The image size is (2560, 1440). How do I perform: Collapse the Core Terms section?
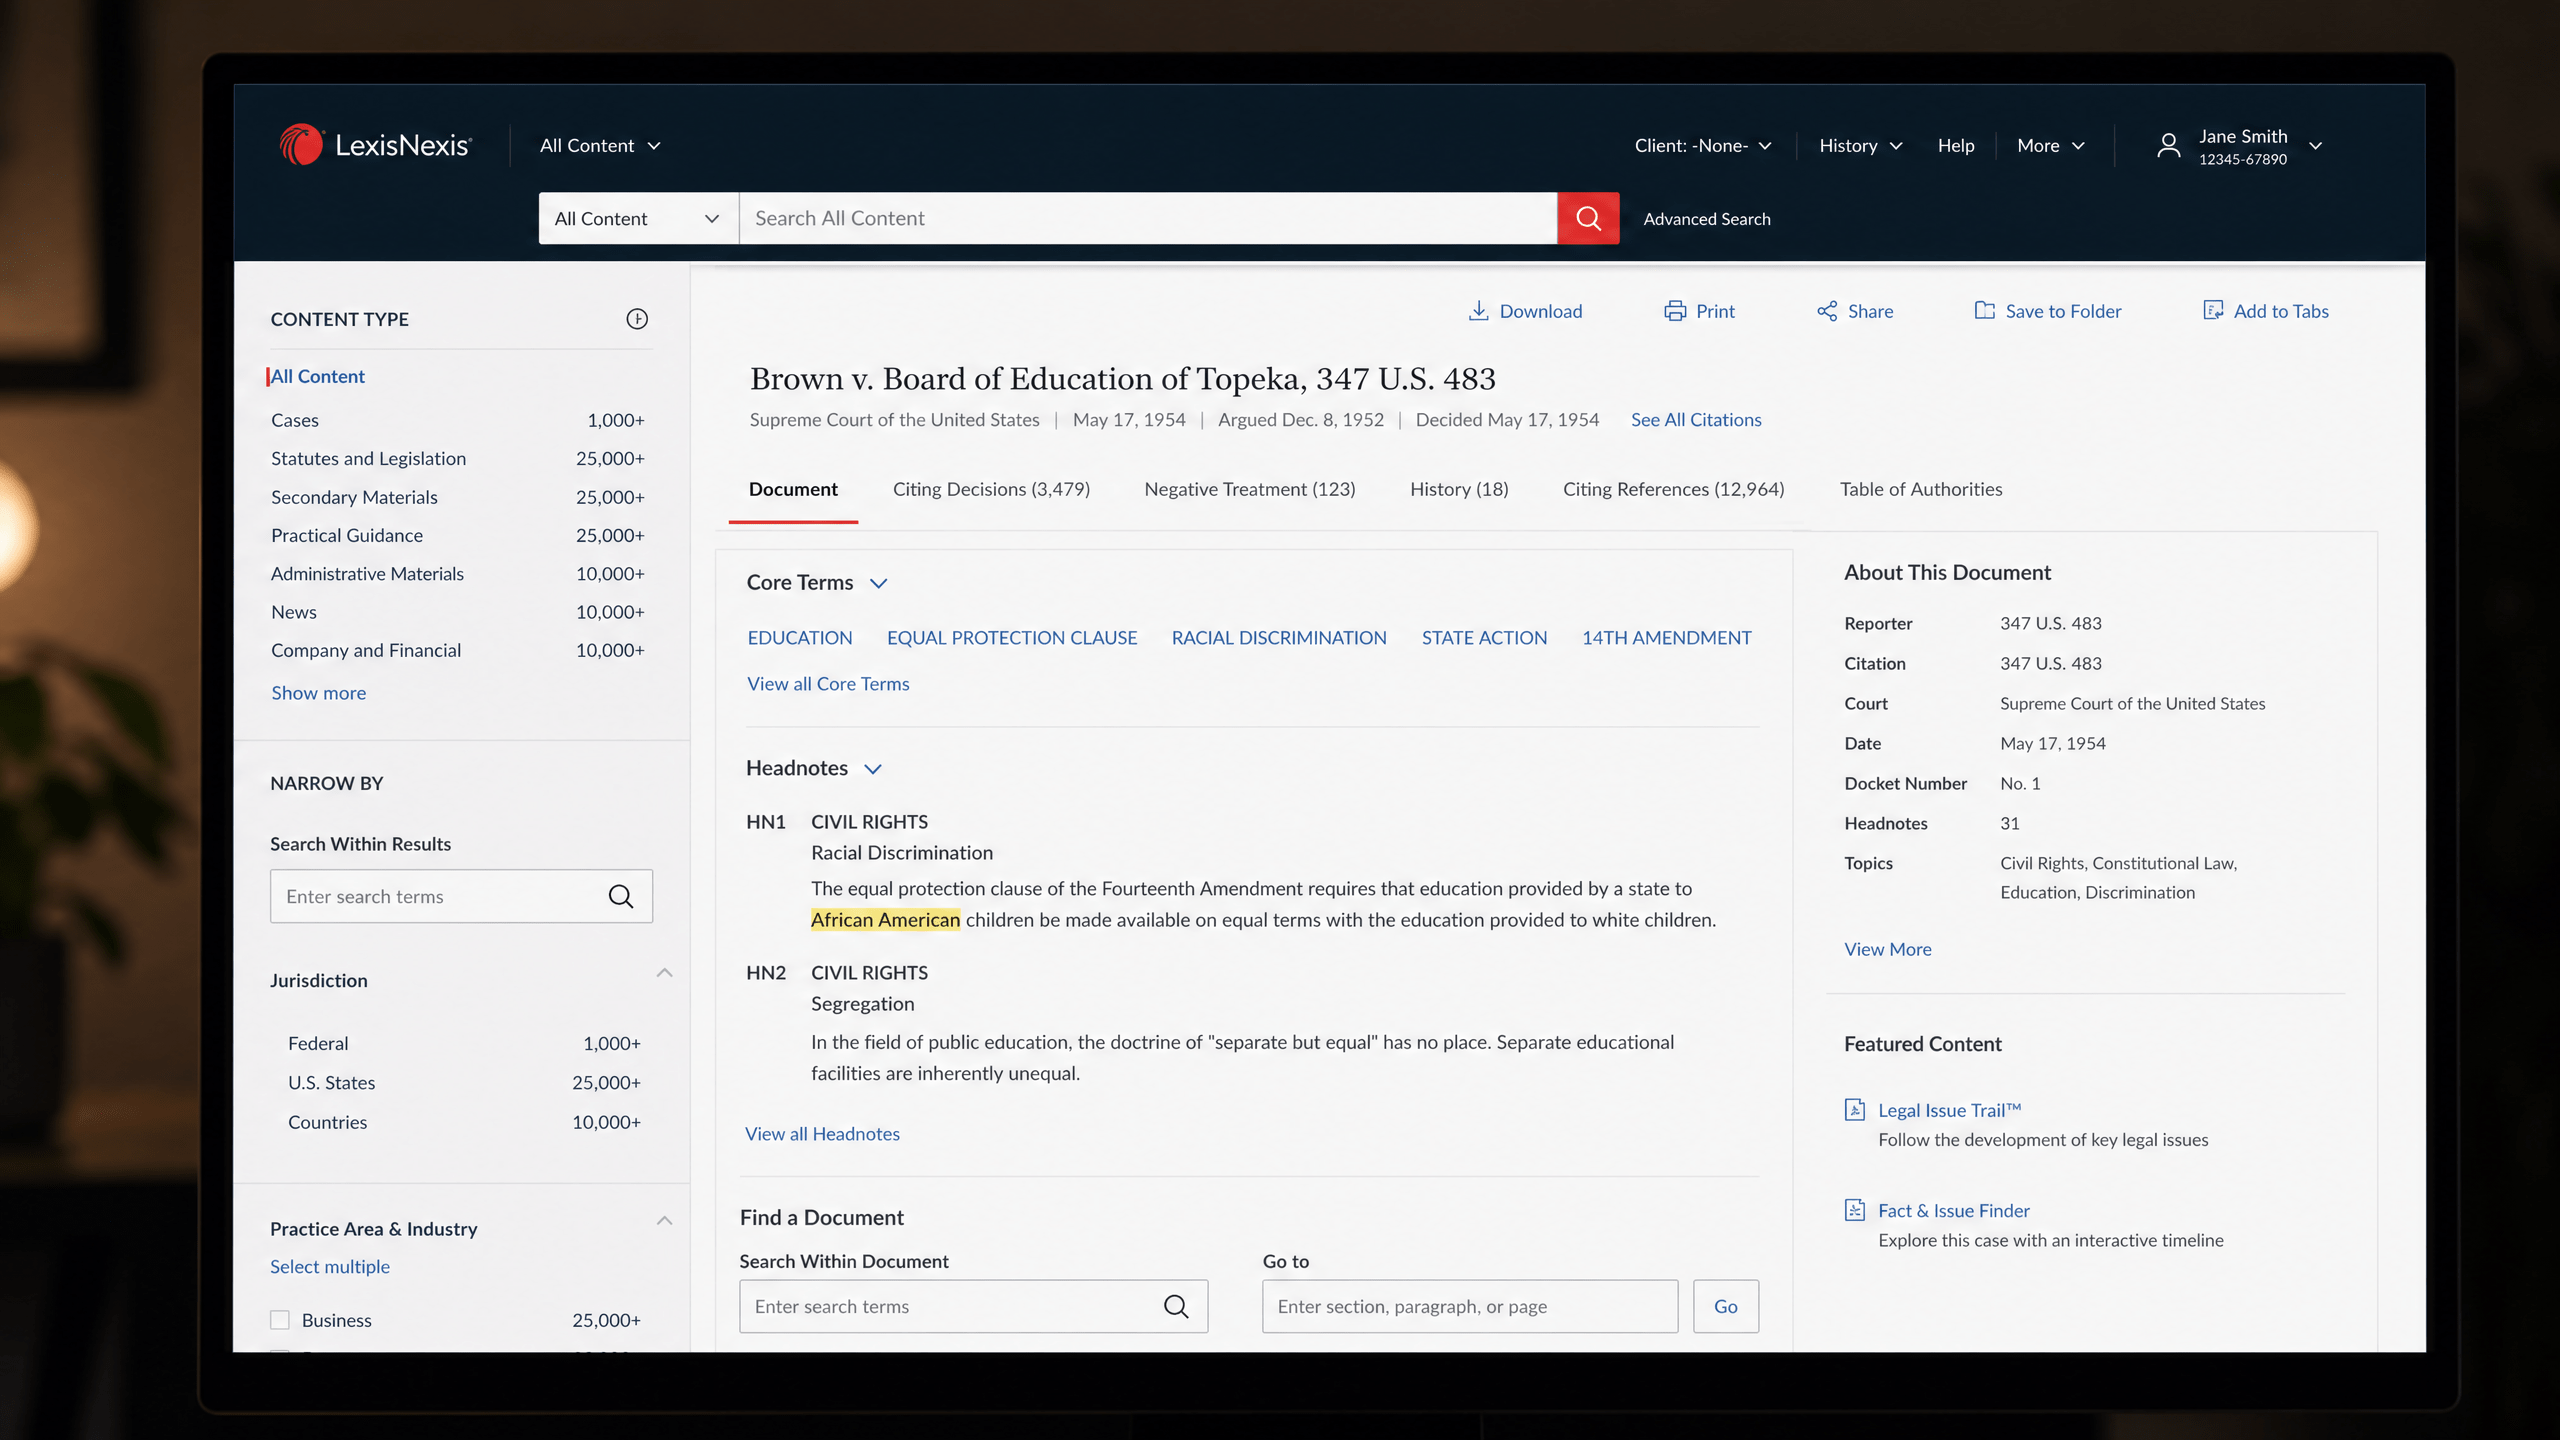(x=878, y=583)
